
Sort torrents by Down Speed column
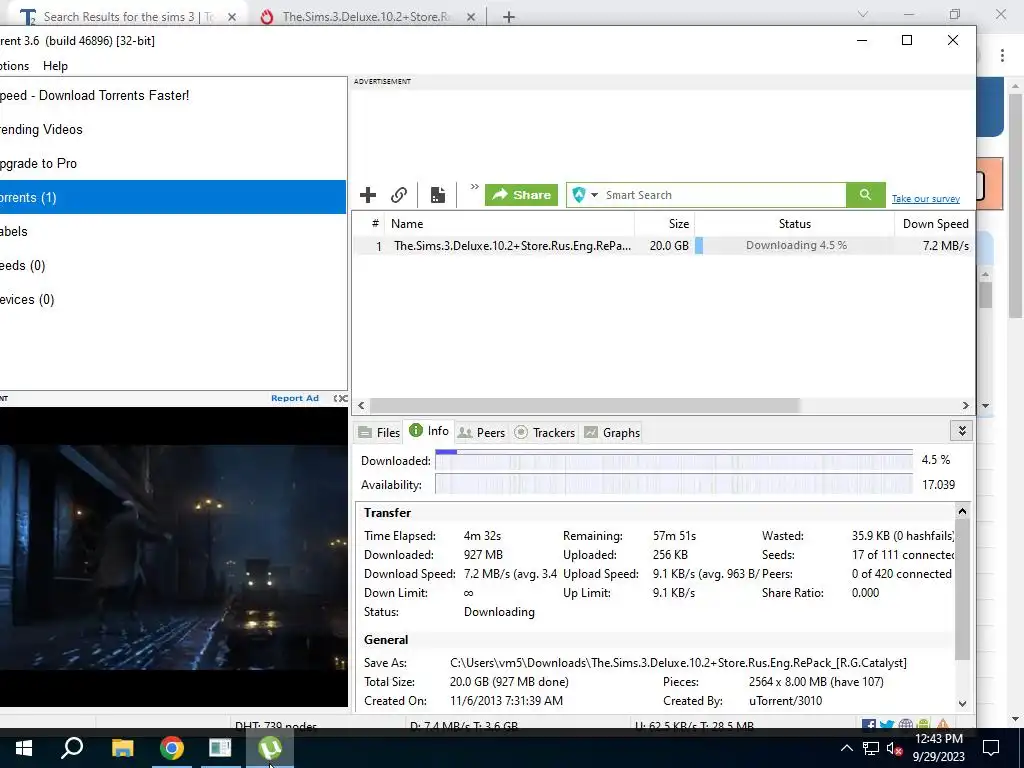[935, 223]
